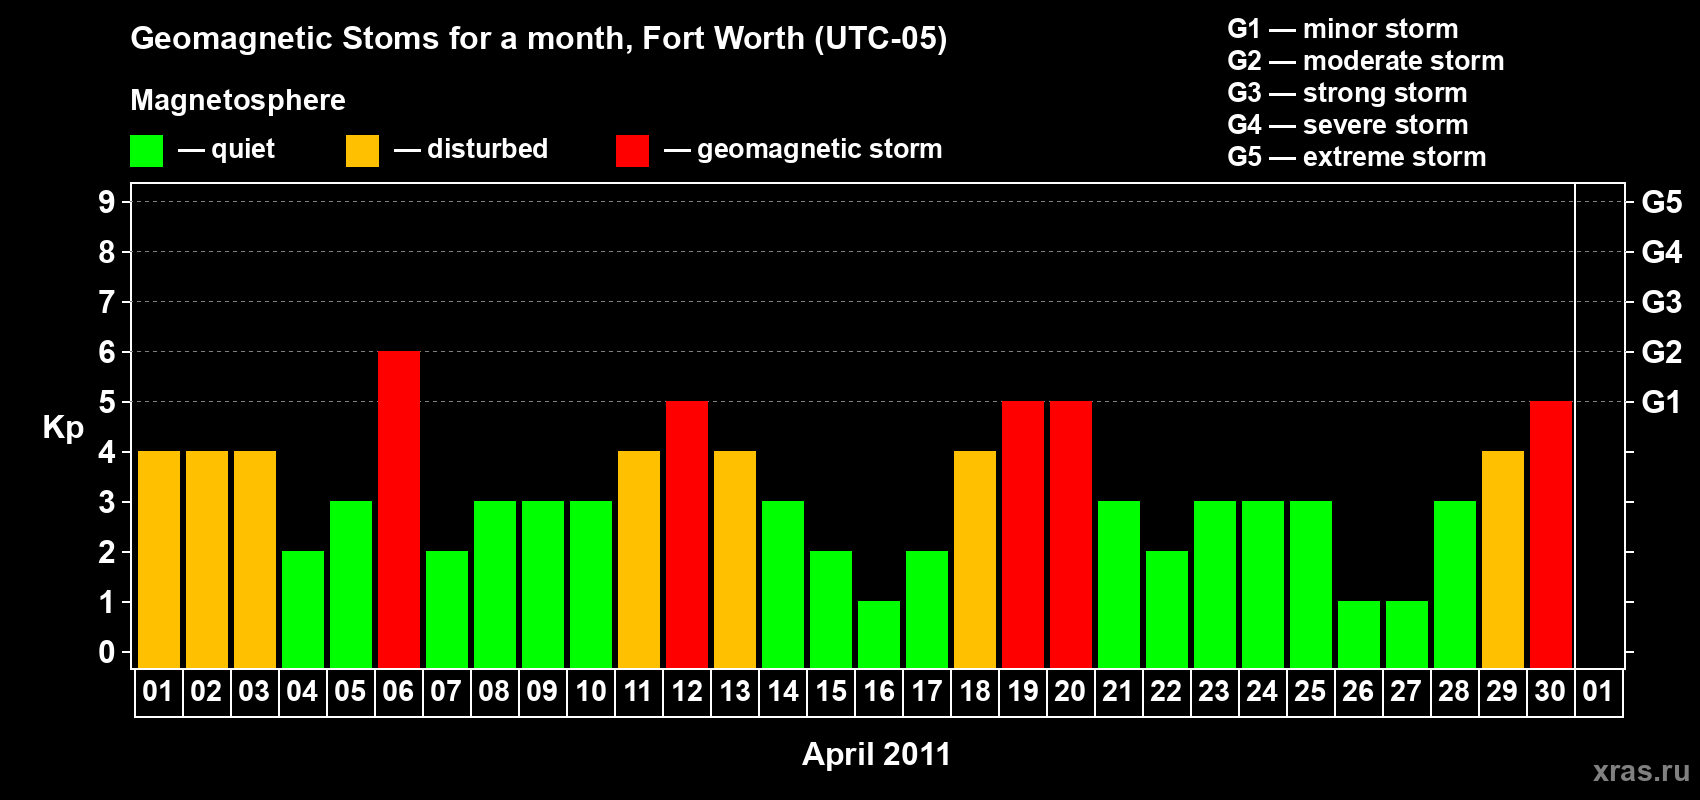
Task: Click the G1 label on the right axis
Action: pos(1661,402)
